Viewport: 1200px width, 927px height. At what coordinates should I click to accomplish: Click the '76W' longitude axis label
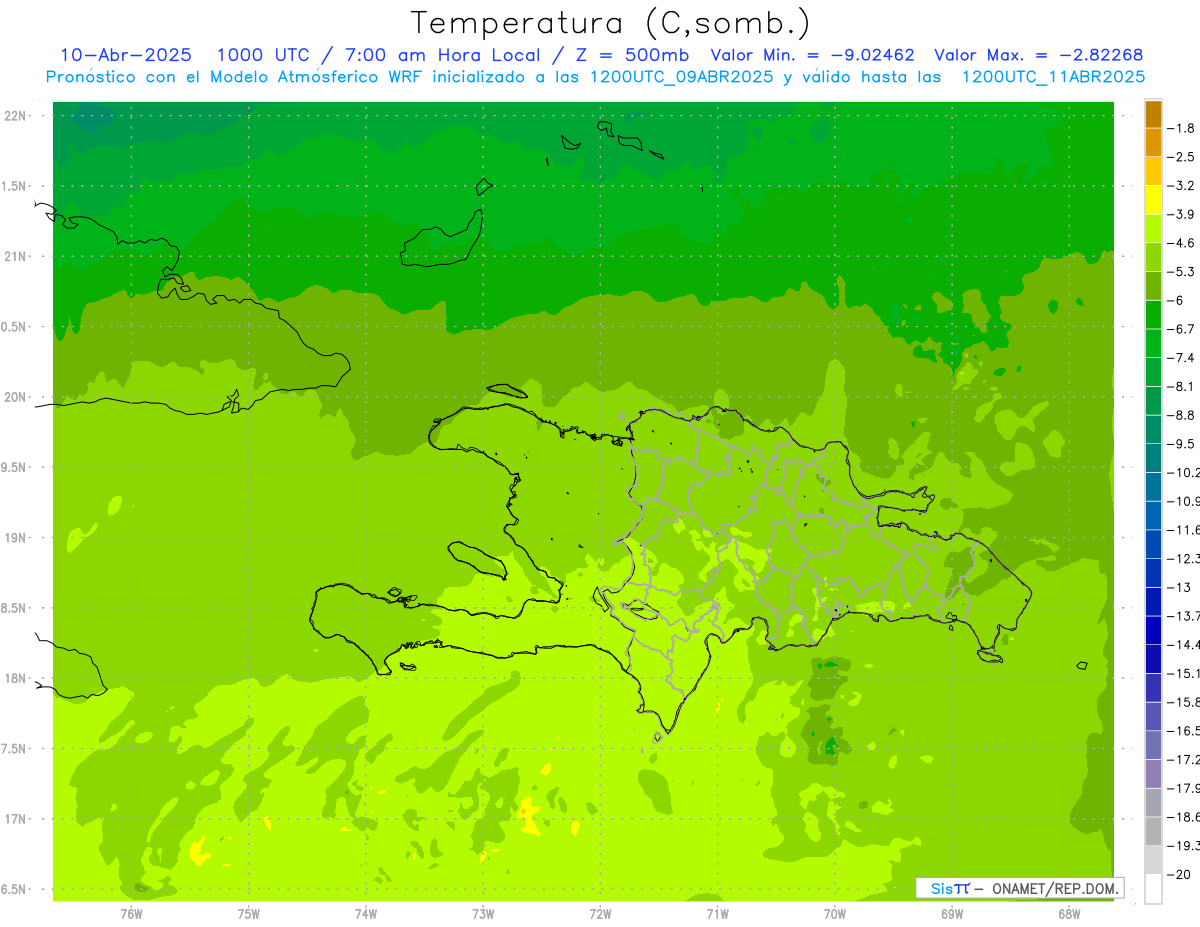point(131,914)
